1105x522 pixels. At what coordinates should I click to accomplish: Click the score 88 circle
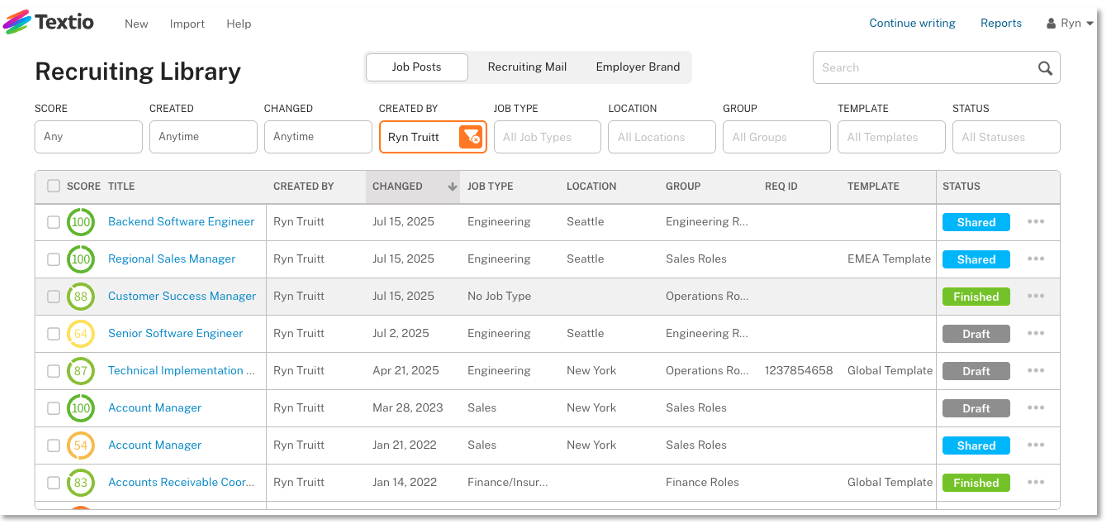pyautogui.click(x=81, y=297)
